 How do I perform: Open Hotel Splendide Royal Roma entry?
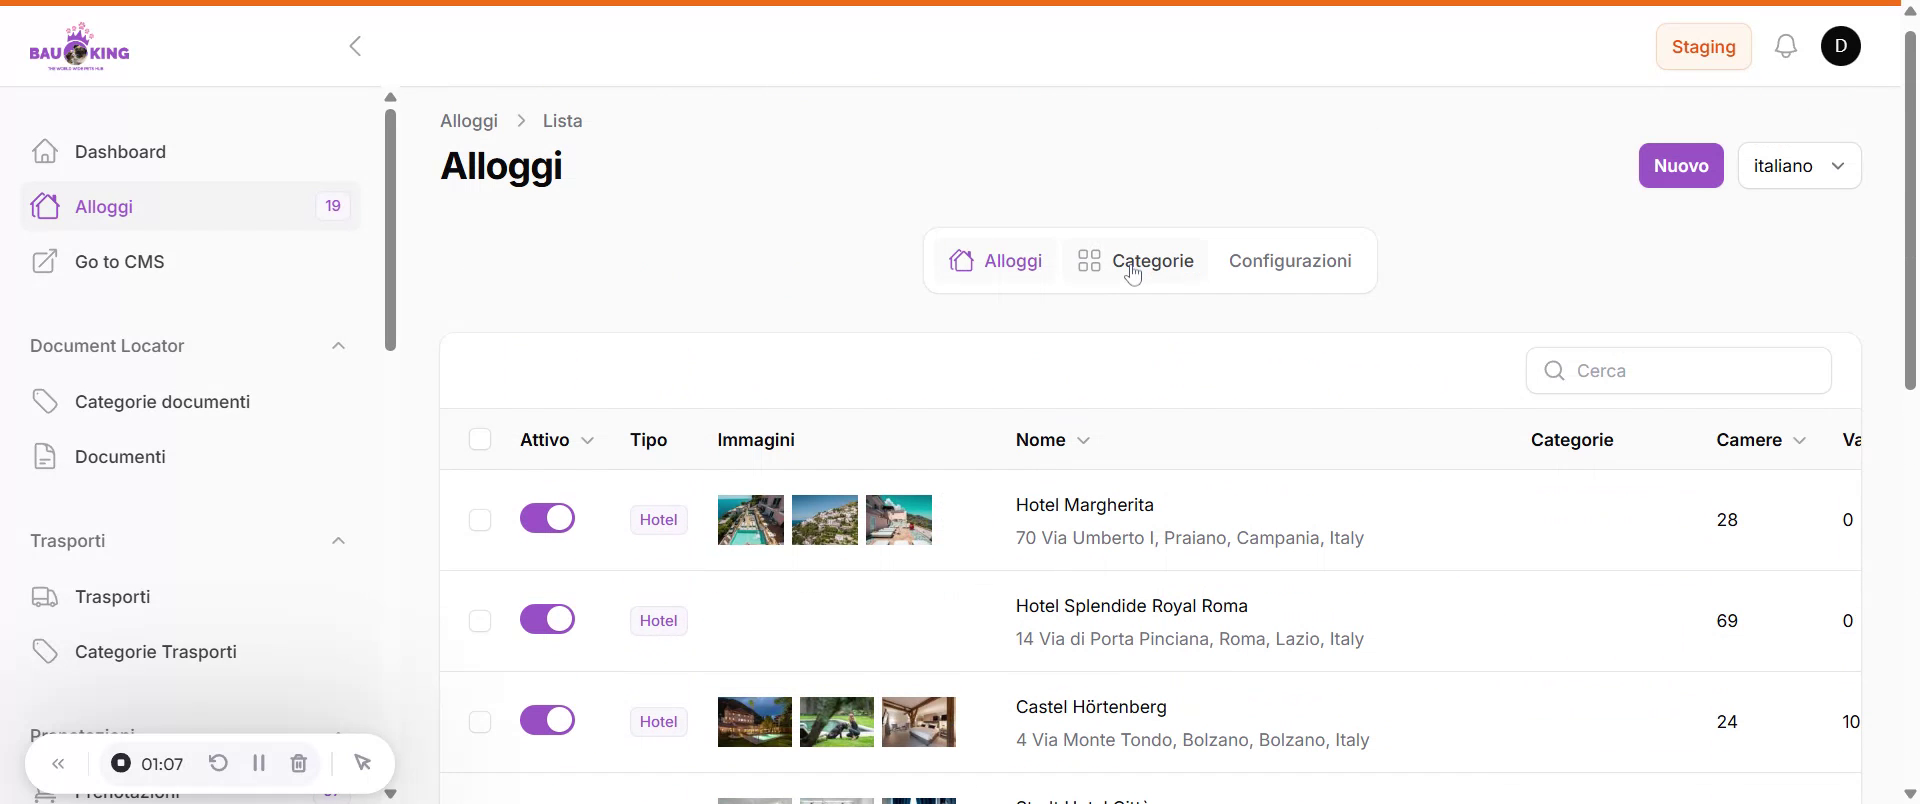1132,606
